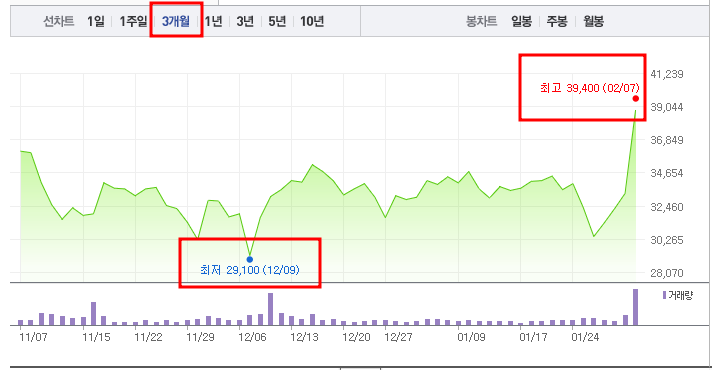The height and width of the screenshot is (370, 712).
Task: Click the 34,654 y-axis price label
Action: click(667, 173)
